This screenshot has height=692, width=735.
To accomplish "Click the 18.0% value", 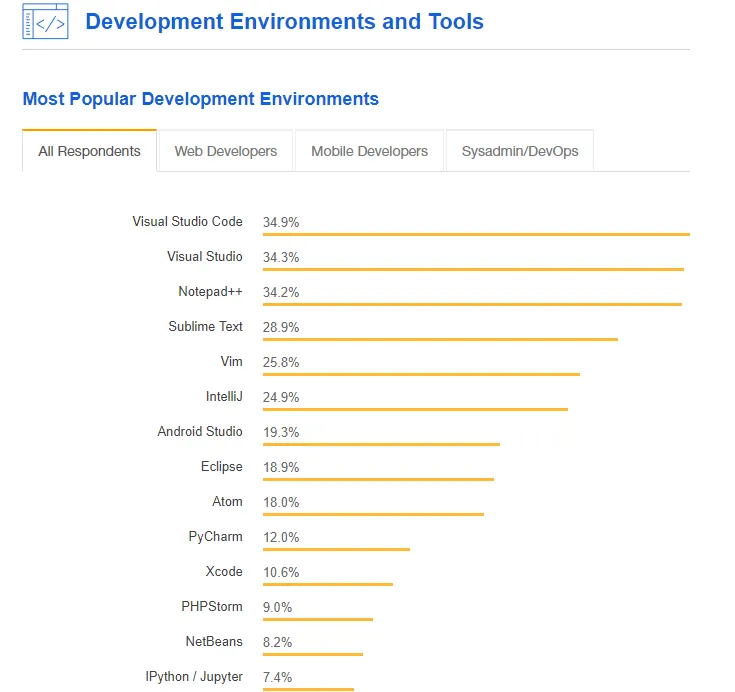I will pyautogui.click(x=281, y=503).
